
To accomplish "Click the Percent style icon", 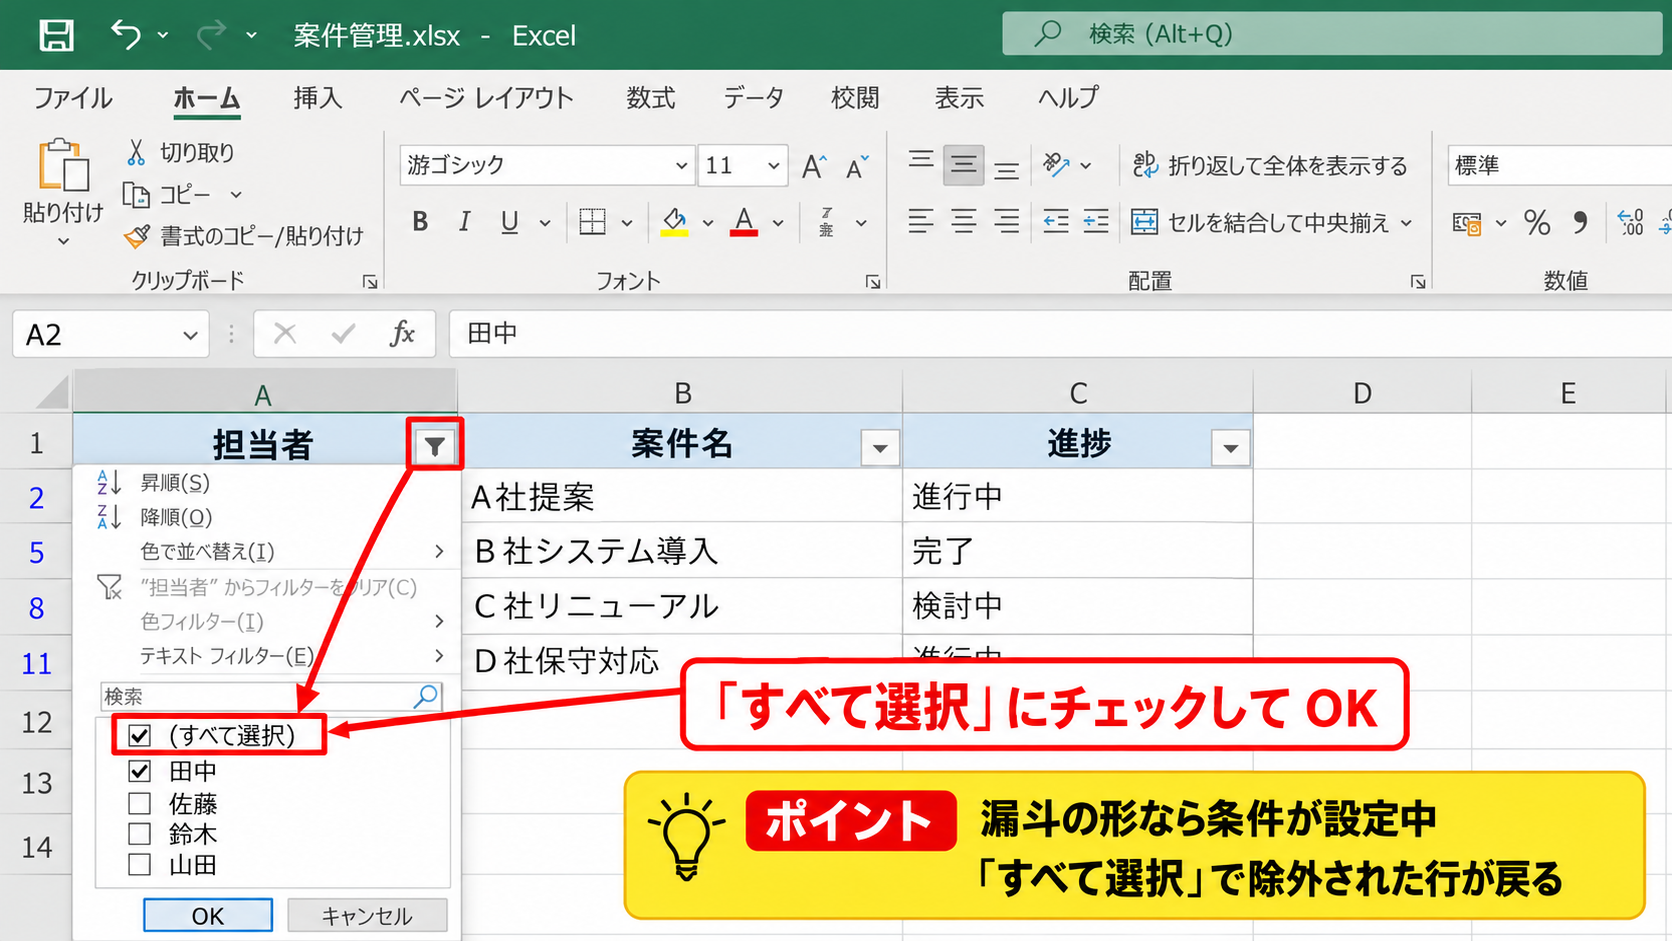I will [x=1537, y=221].
